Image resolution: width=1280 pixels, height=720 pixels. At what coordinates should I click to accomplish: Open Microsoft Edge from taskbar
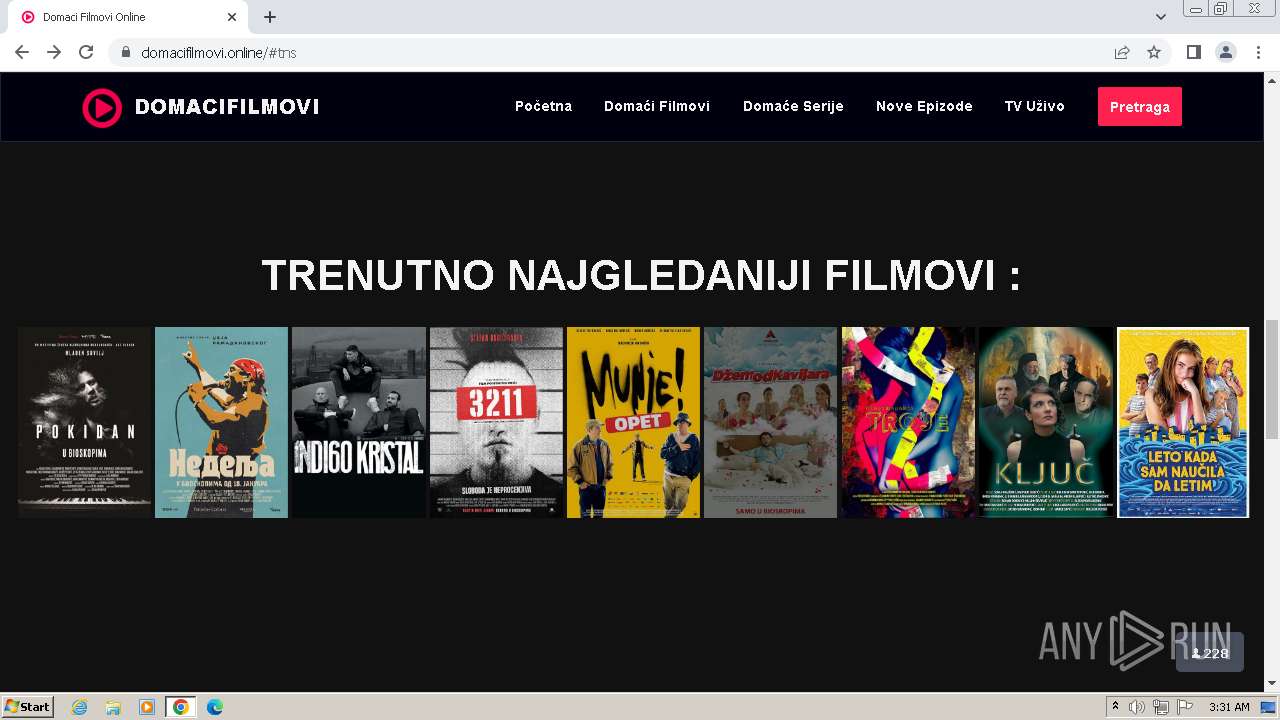(215, 707)
